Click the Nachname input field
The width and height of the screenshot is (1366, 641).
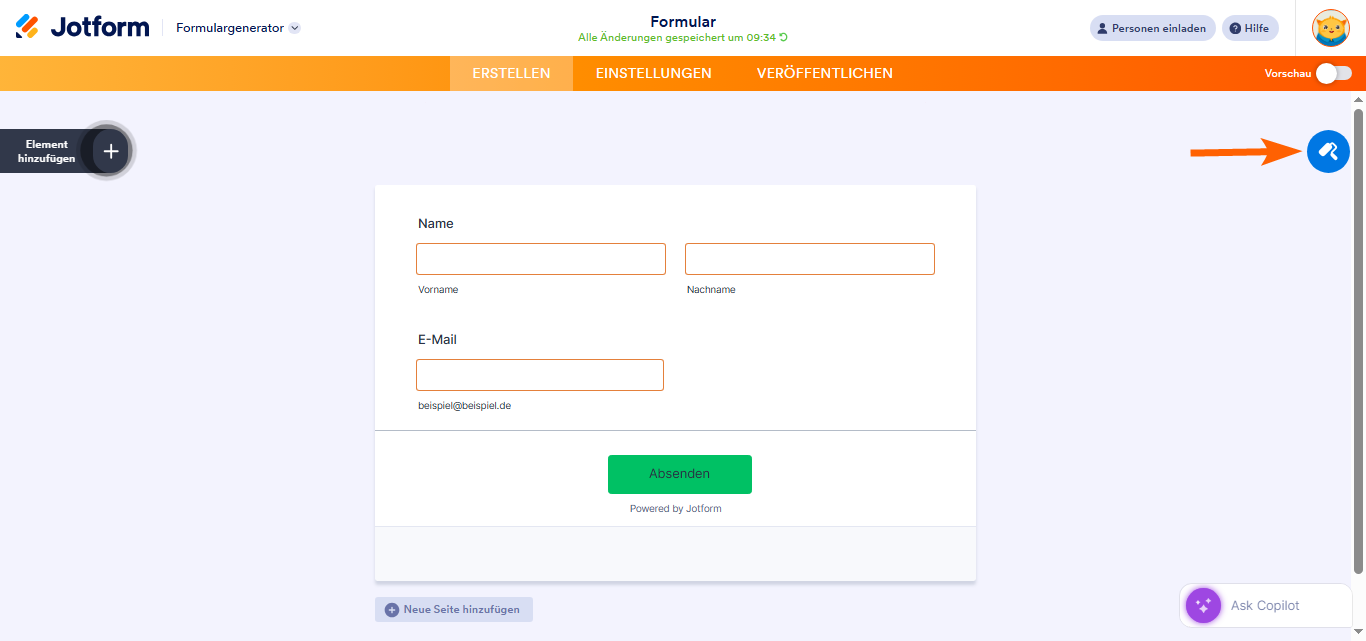809,259
